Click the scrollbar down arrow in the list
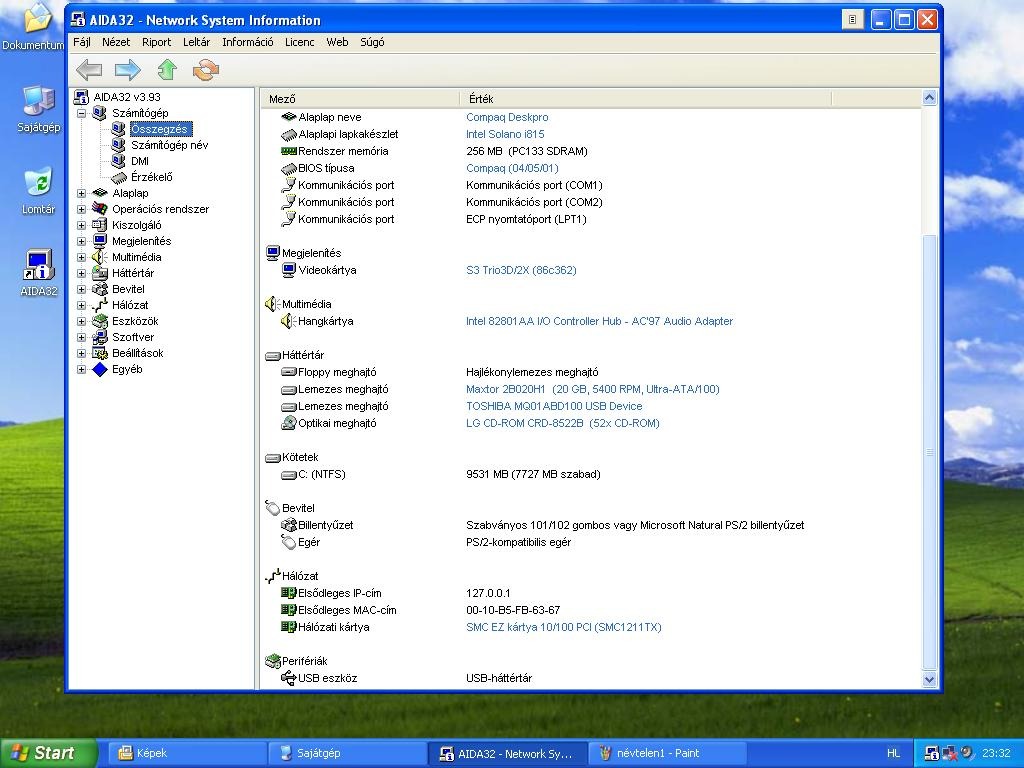 click(x=929, y=679)
